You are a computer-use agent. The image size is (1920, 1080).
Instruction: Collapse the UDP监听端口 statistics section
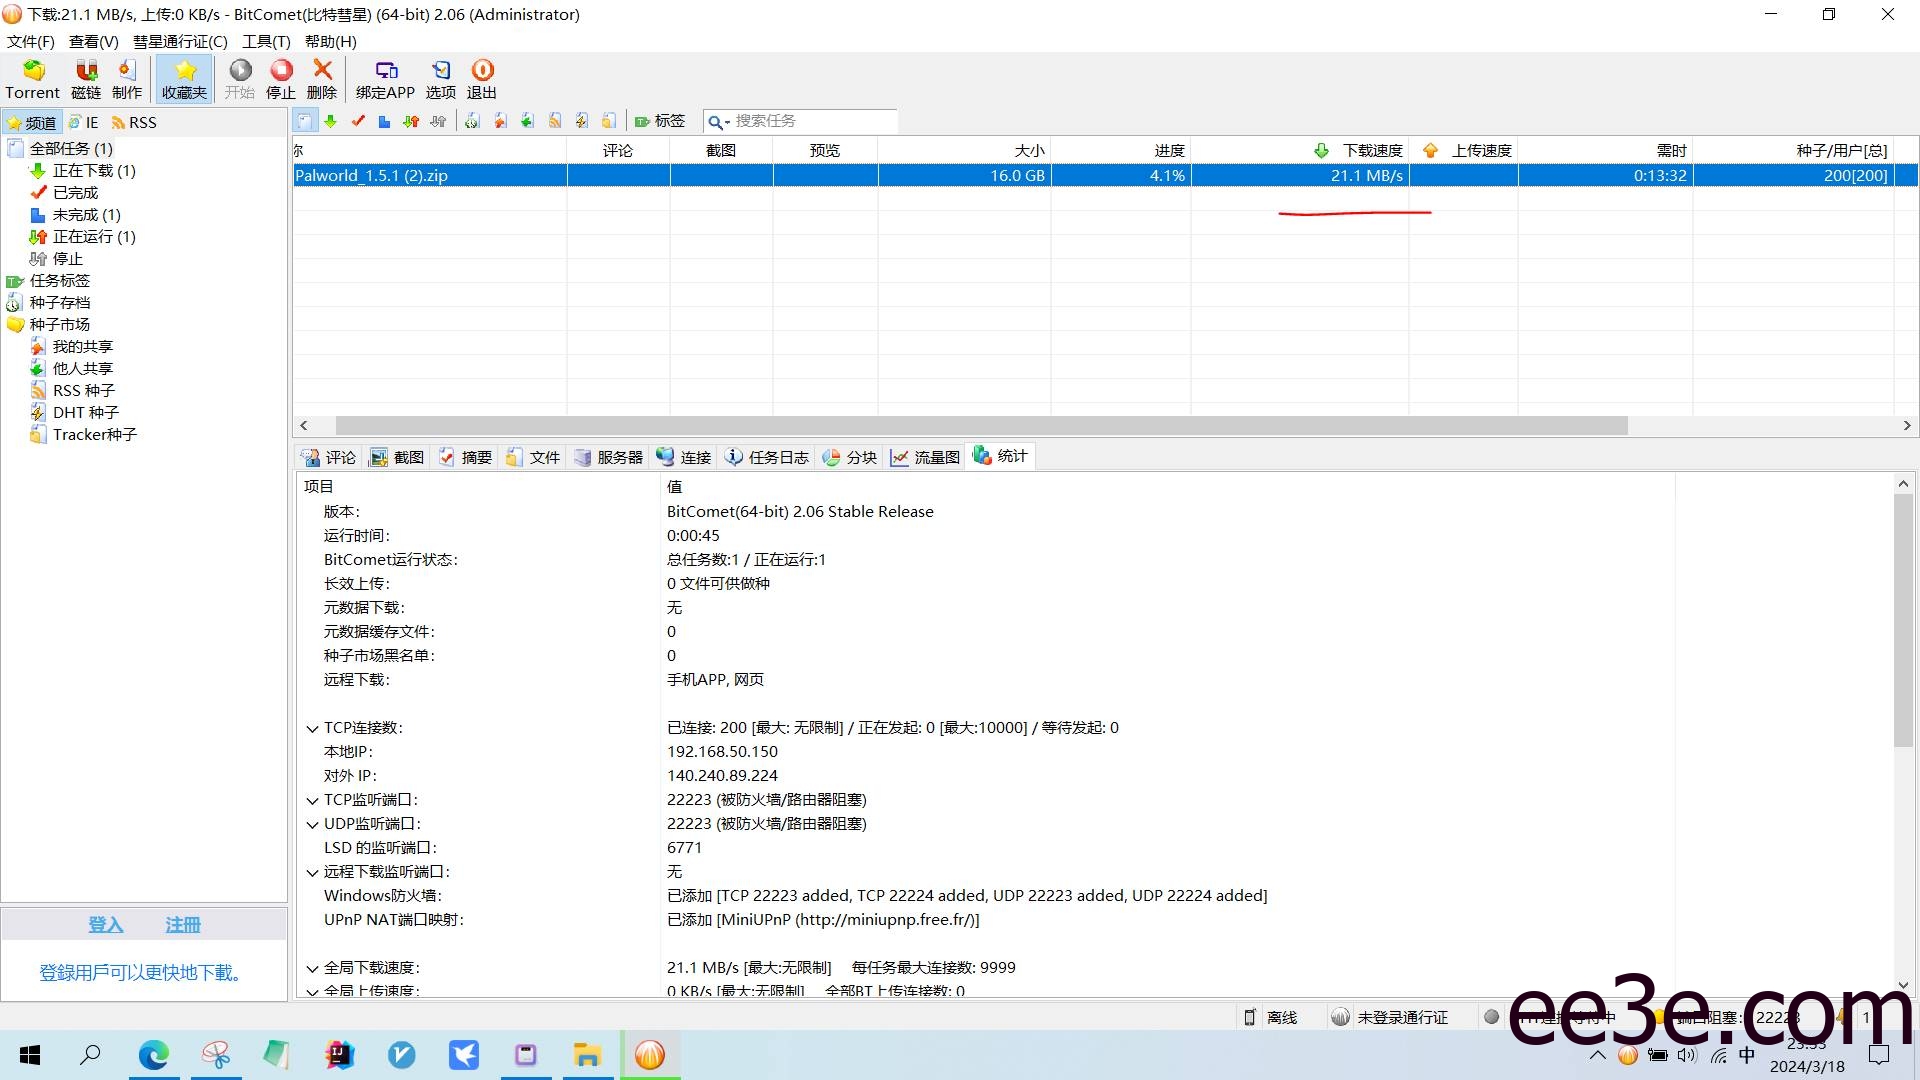(312, 823)
